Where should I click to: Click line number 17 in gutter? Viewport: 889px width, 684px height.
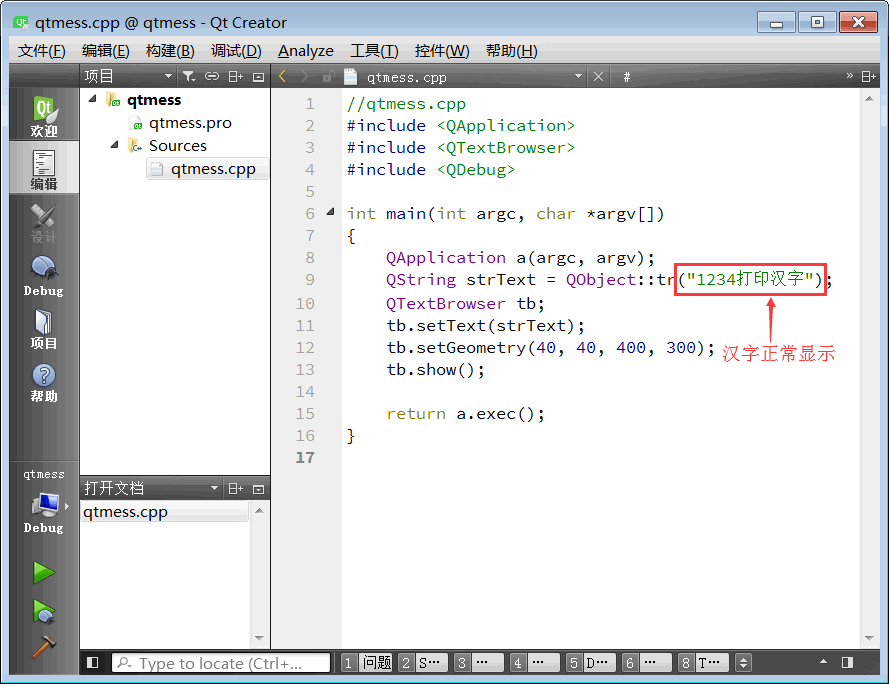coord(305,457)
